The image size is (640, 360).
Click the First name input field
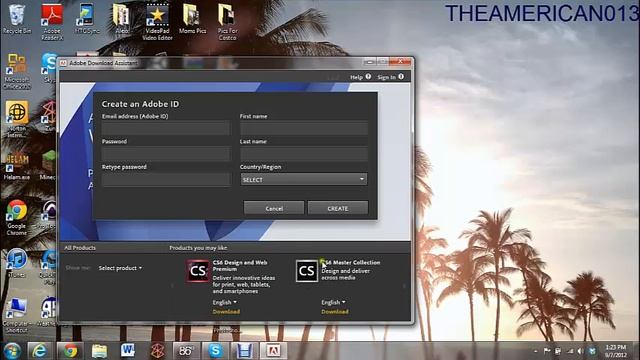(304, 128)
